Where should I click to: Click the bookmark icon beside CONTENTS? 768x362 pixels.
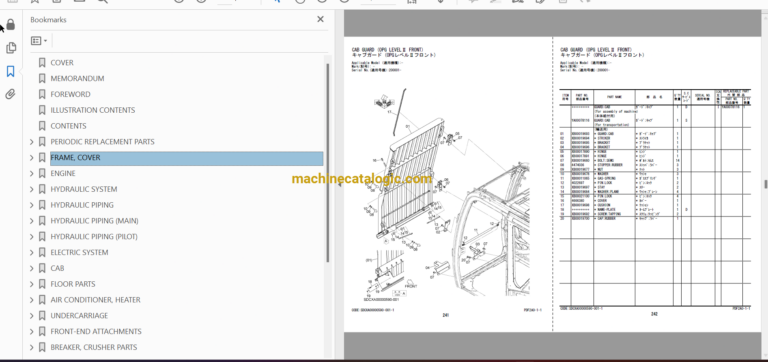42,126
